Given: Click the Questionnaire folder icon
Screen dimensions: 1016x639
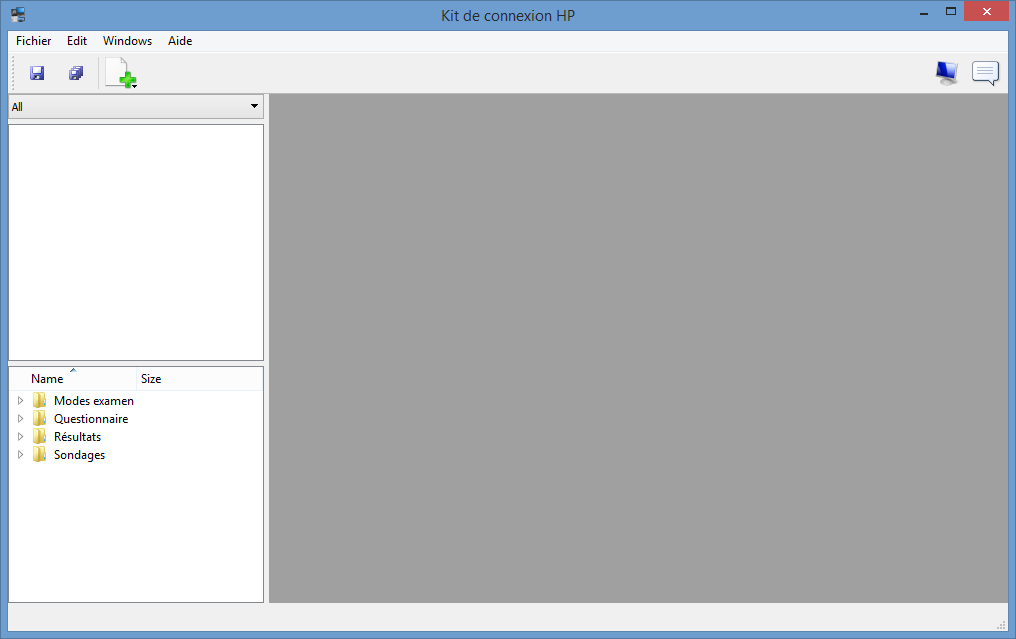Looking at the screenshot, I should tap(40, 418).
